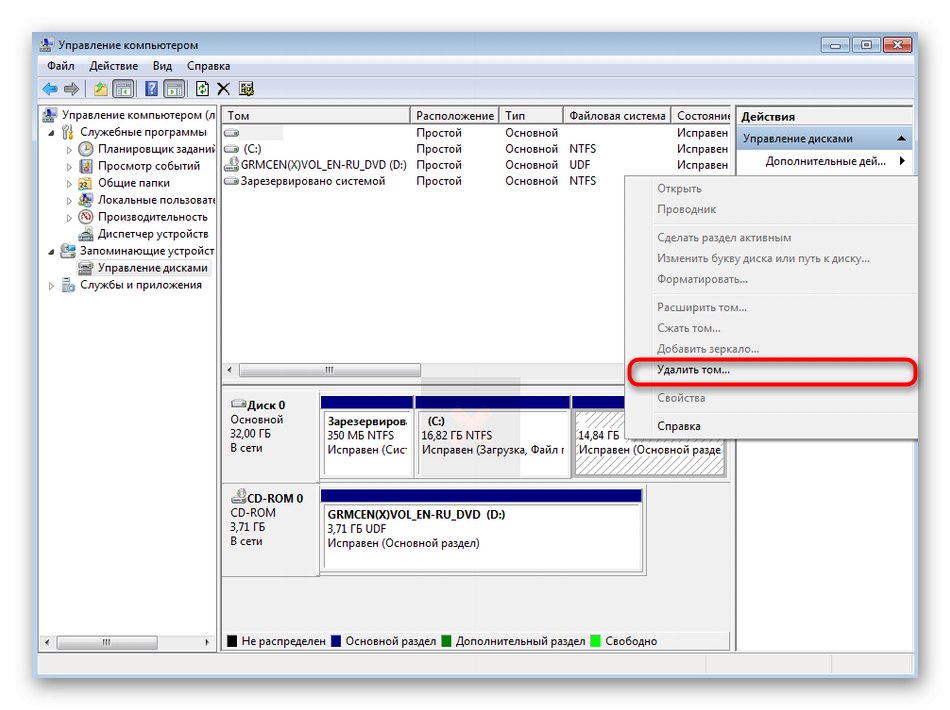The image size is (950, 710).
Task: Collapse the Запоминающие устройства node
Action: pos(51,251)
